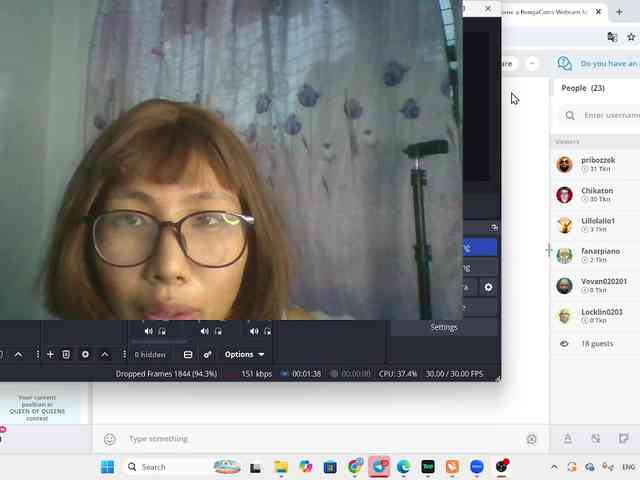Mute the leftmost OBS mixer channel speaker

[x=149, y=331]
